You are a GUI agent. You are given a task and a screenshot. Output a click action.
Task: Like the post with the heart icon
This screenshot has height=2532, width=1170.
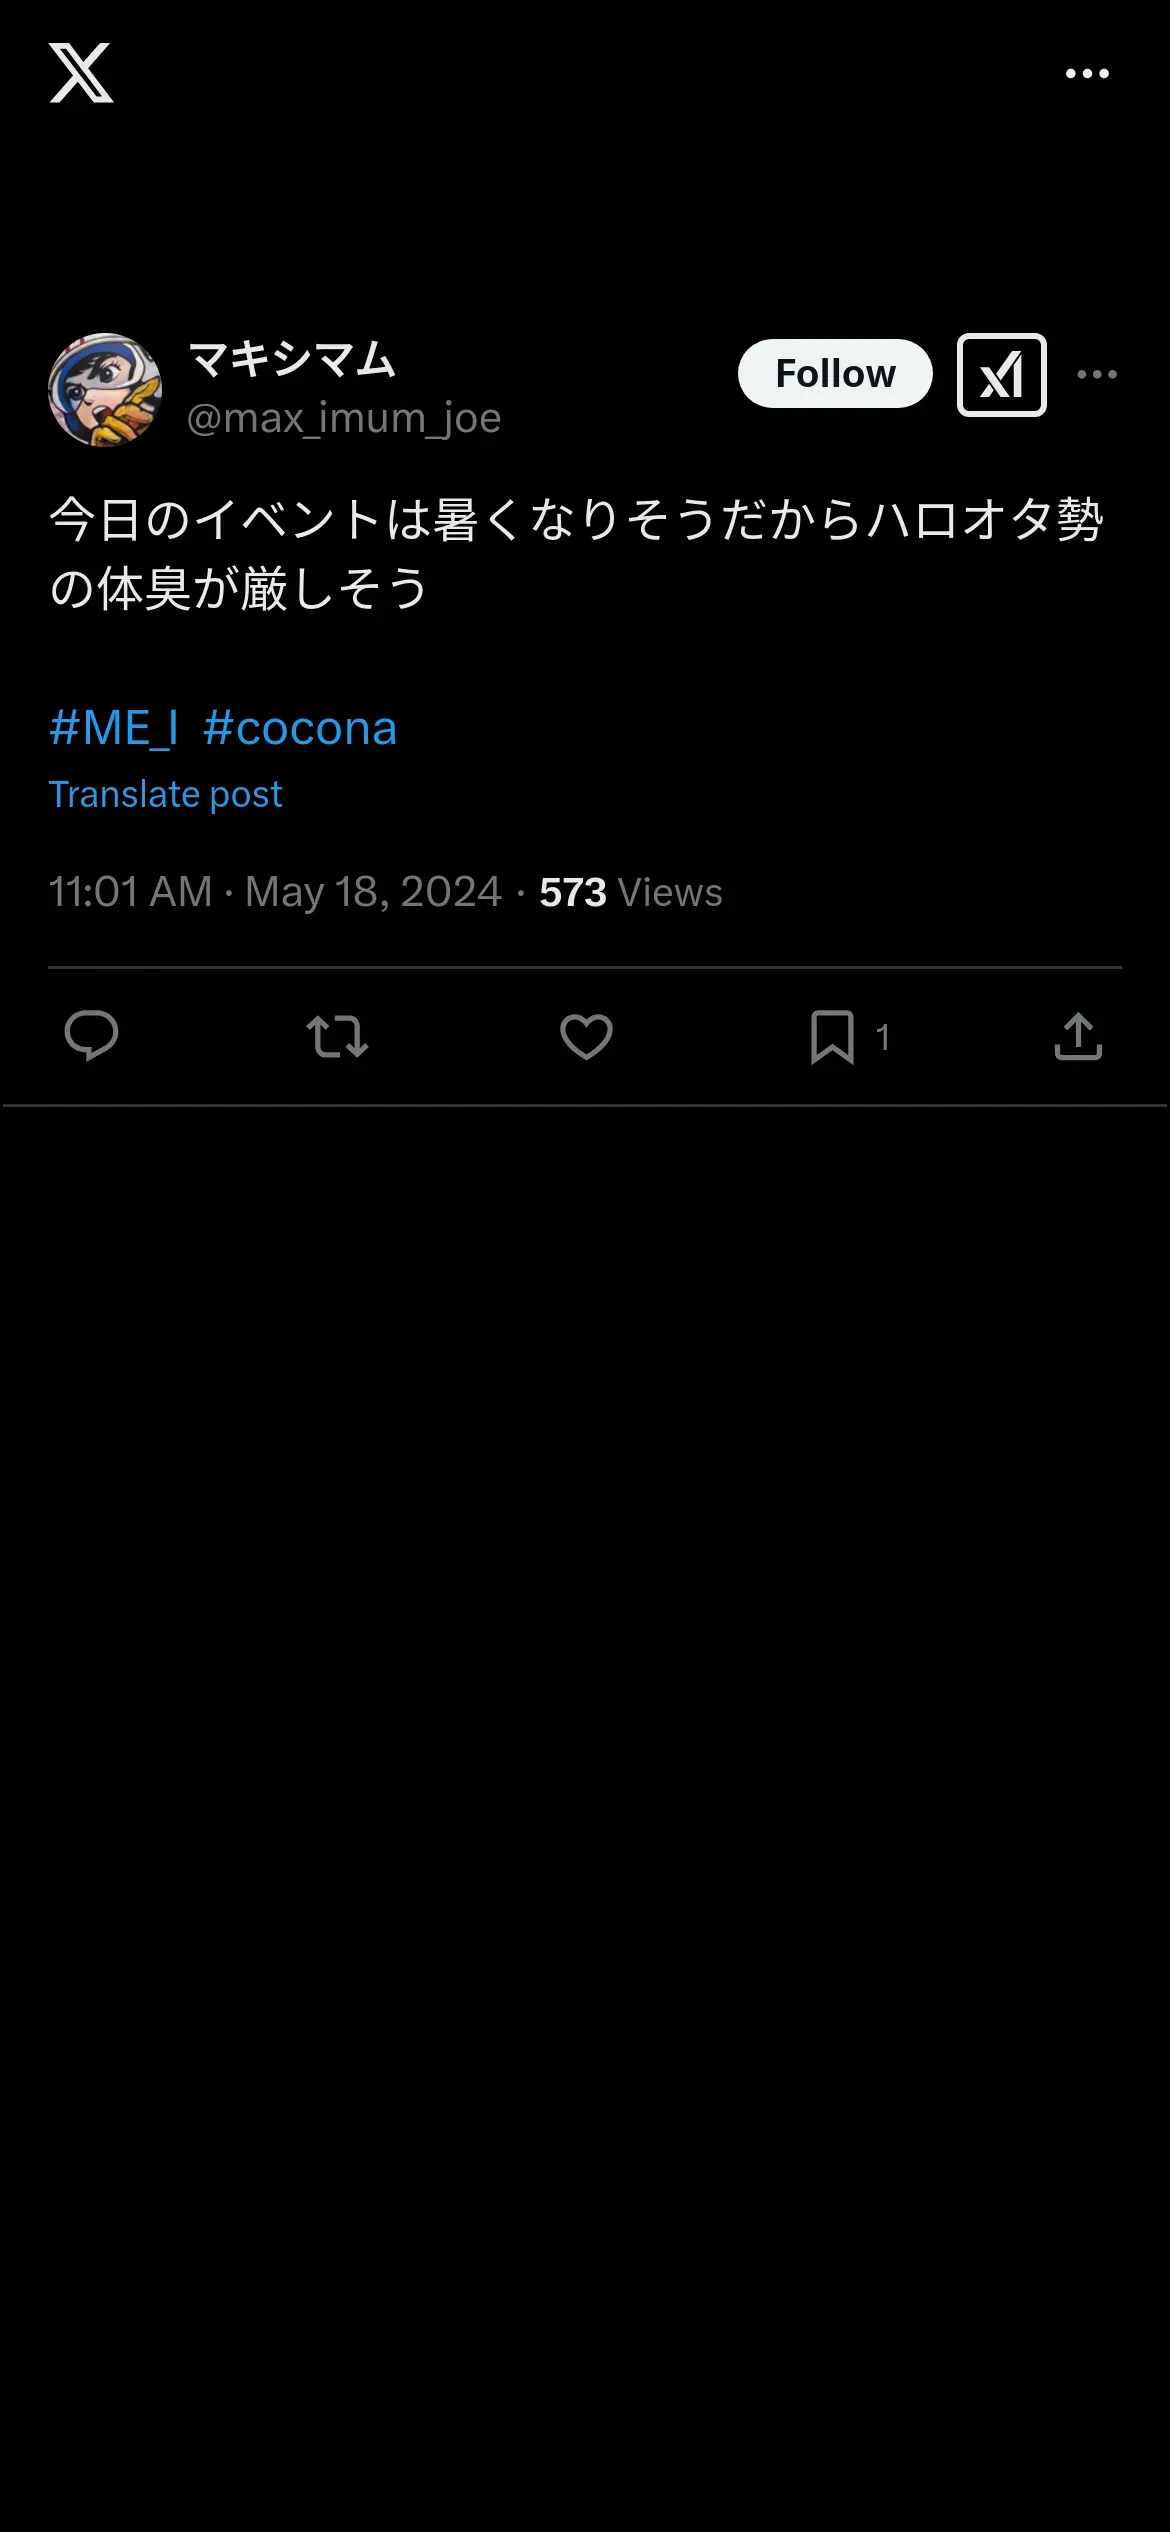586,1036
